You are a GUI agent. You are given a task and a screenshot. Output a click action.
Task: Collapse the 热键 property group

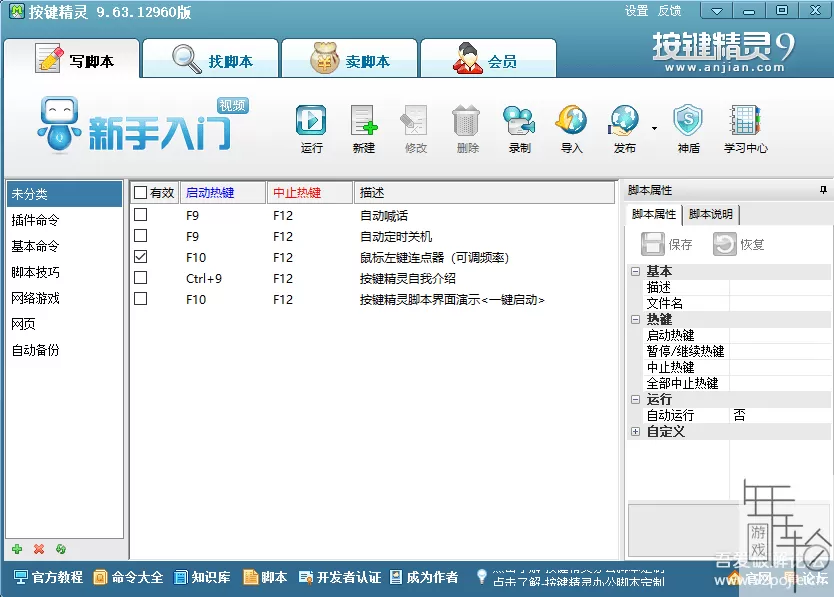pos(635,319)
